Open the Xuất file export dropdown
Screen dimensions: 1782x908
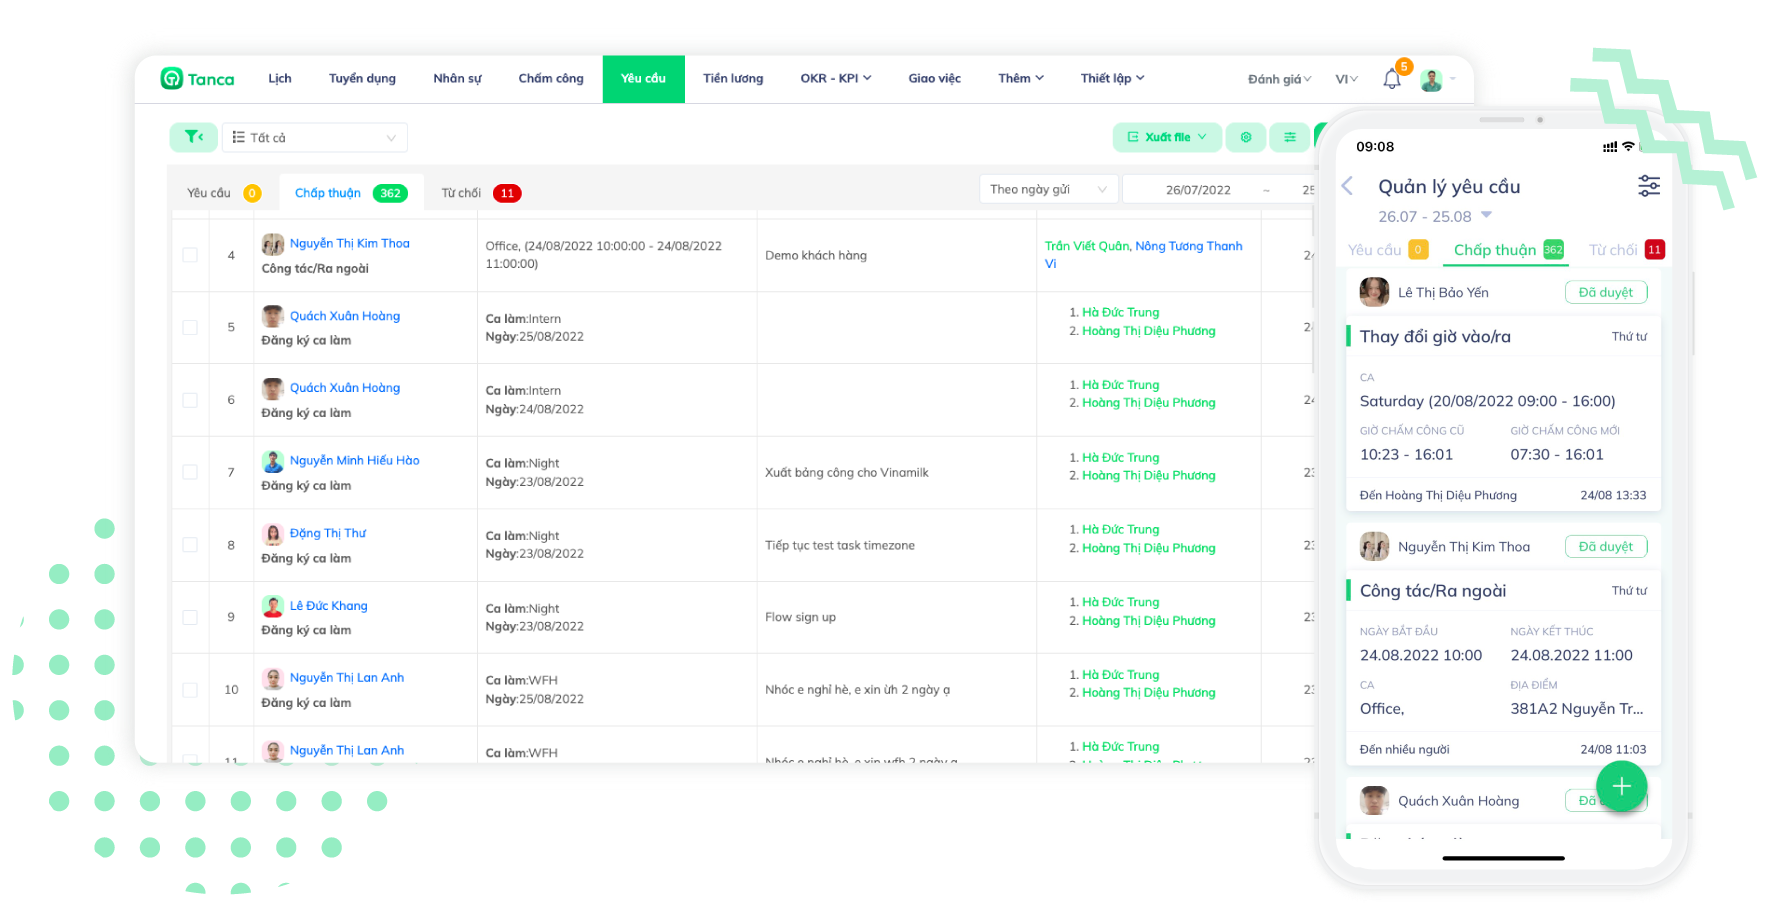(1166, 137)
